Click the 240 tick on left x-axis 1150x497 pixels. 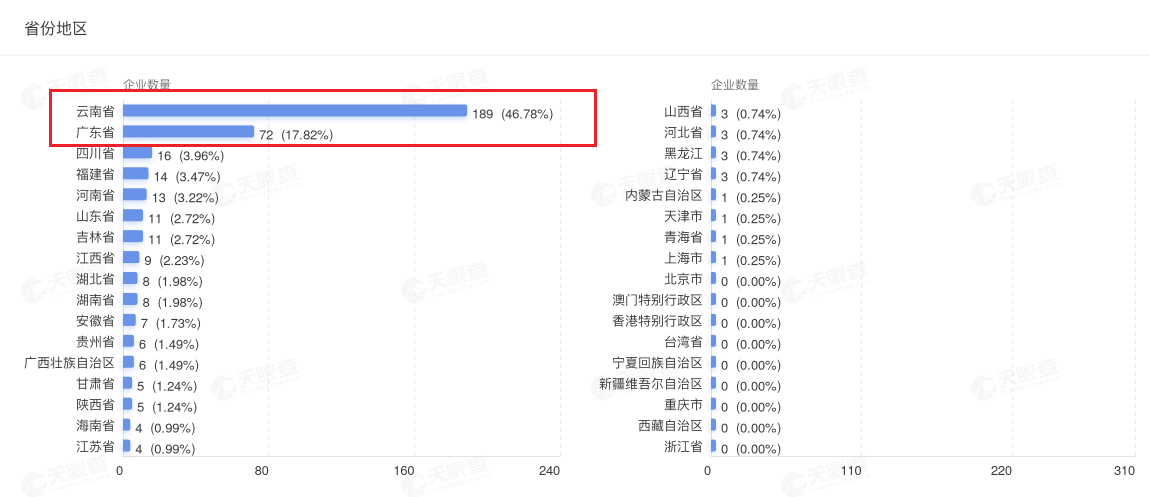[549, 471]
